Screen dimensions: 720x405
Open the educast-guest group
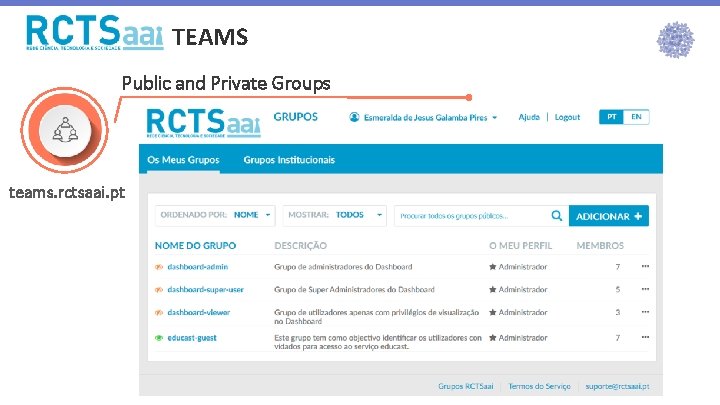coord(191,338)
